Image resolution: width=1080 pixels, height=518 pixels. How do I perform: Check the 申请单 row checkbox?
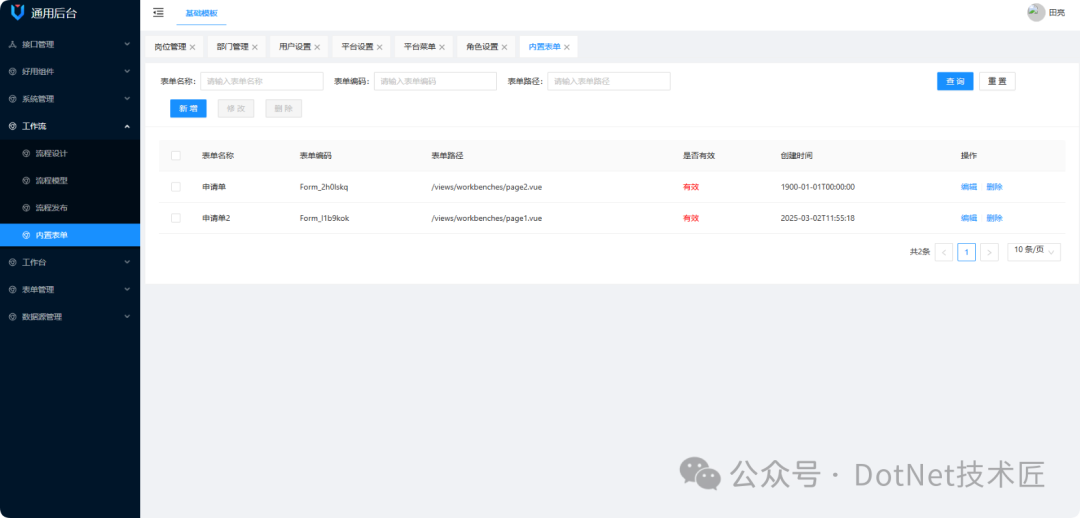click(176, 187)
